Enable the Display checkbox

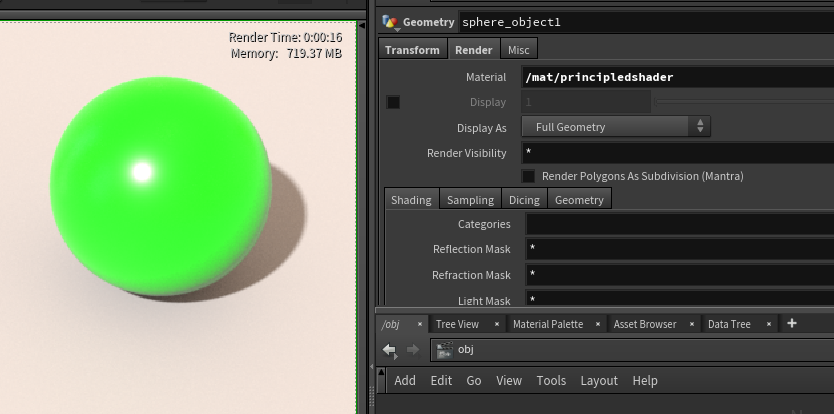pos(393,102)
